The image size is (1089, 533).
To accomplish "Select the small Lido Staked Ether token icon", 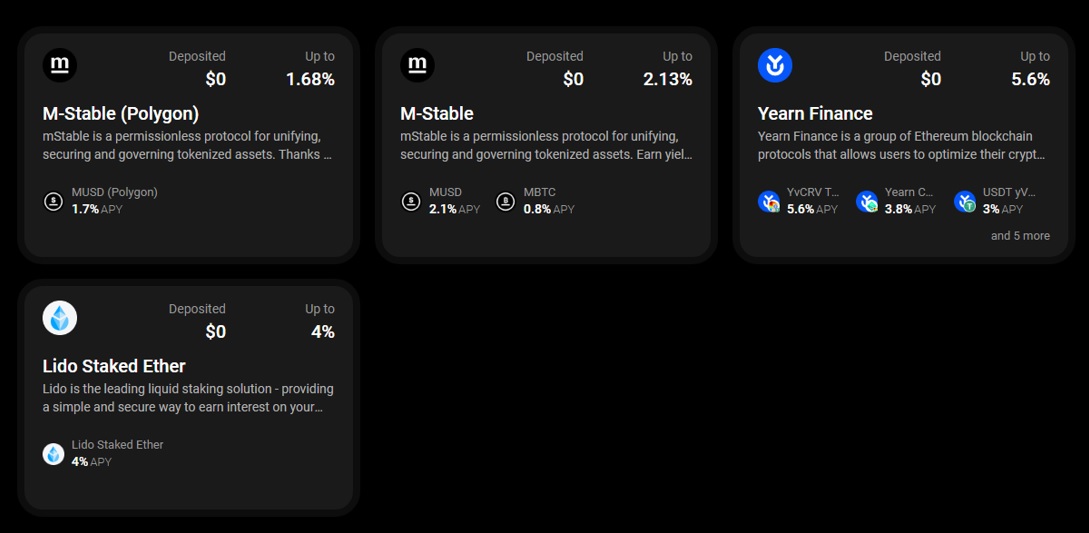I will 53,454.
